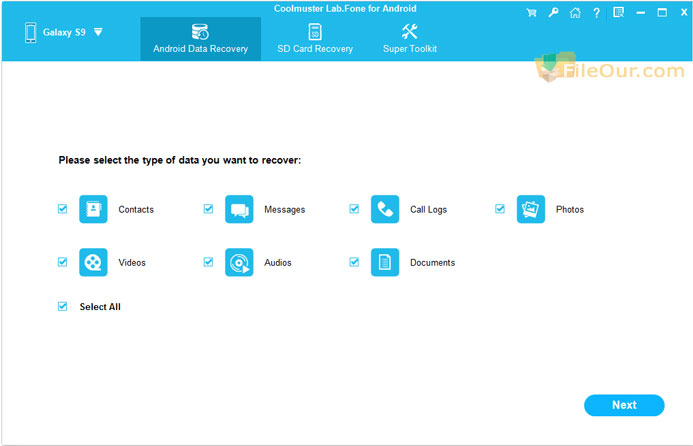Click the Audios label
This screenshot has width=693, height=446.
278,263
